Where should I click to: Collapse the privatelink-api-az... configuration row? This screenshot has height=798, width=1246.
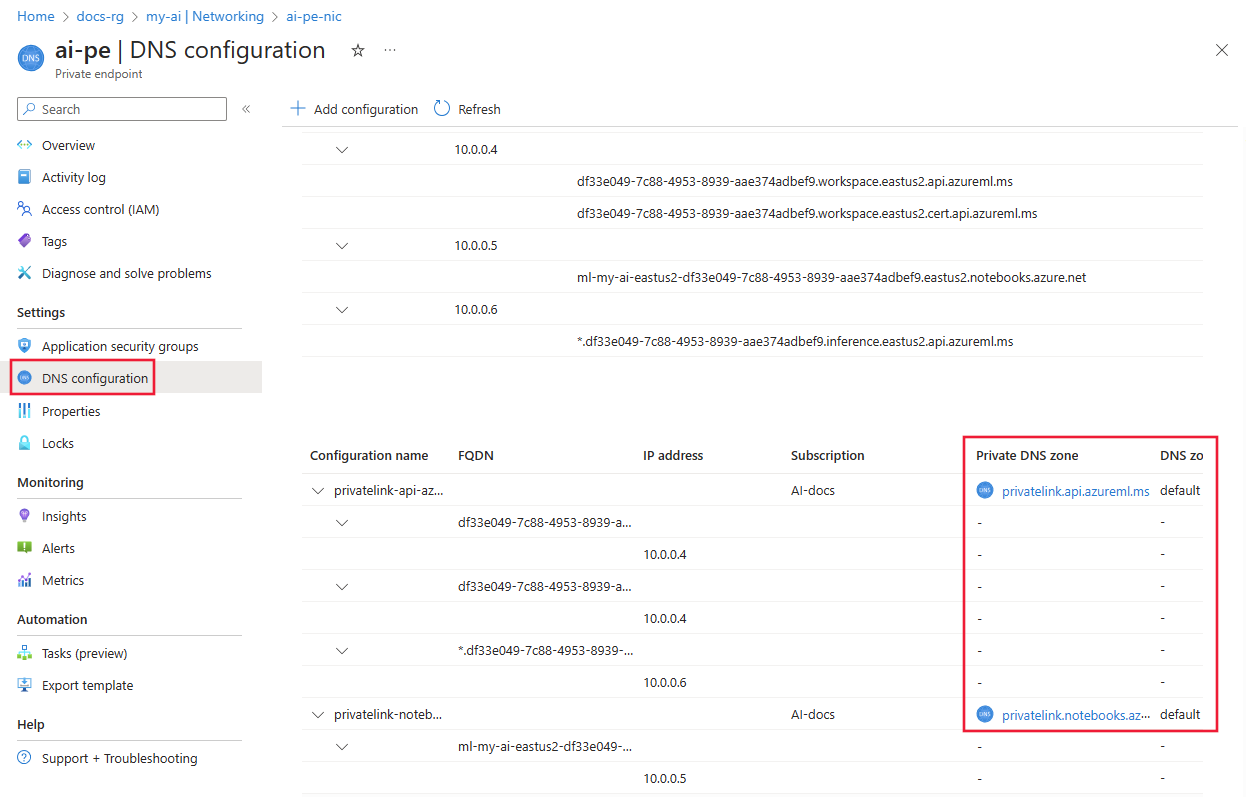(318, 491)
